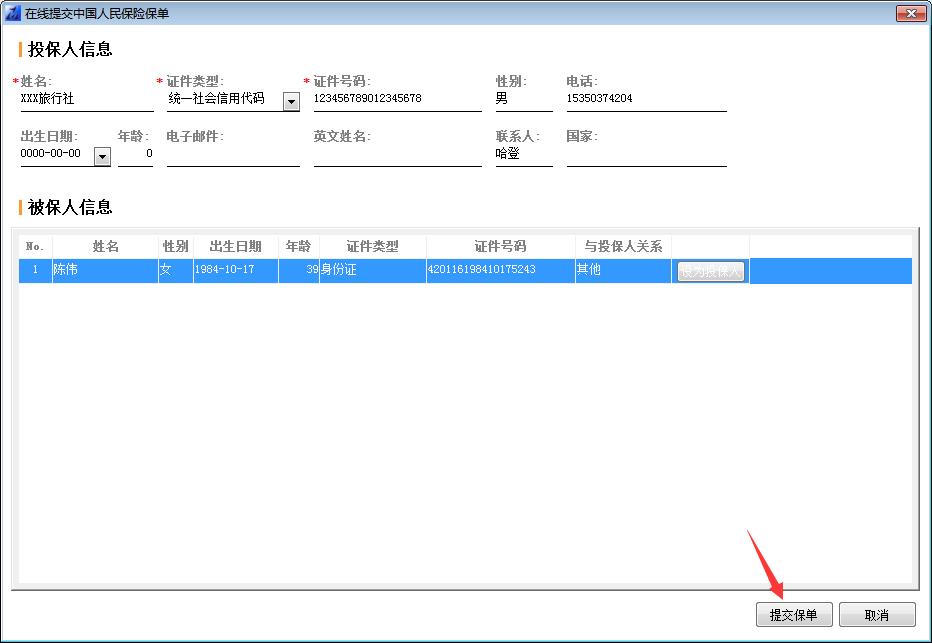Click the app icon in the title bar

coord(13,13)
